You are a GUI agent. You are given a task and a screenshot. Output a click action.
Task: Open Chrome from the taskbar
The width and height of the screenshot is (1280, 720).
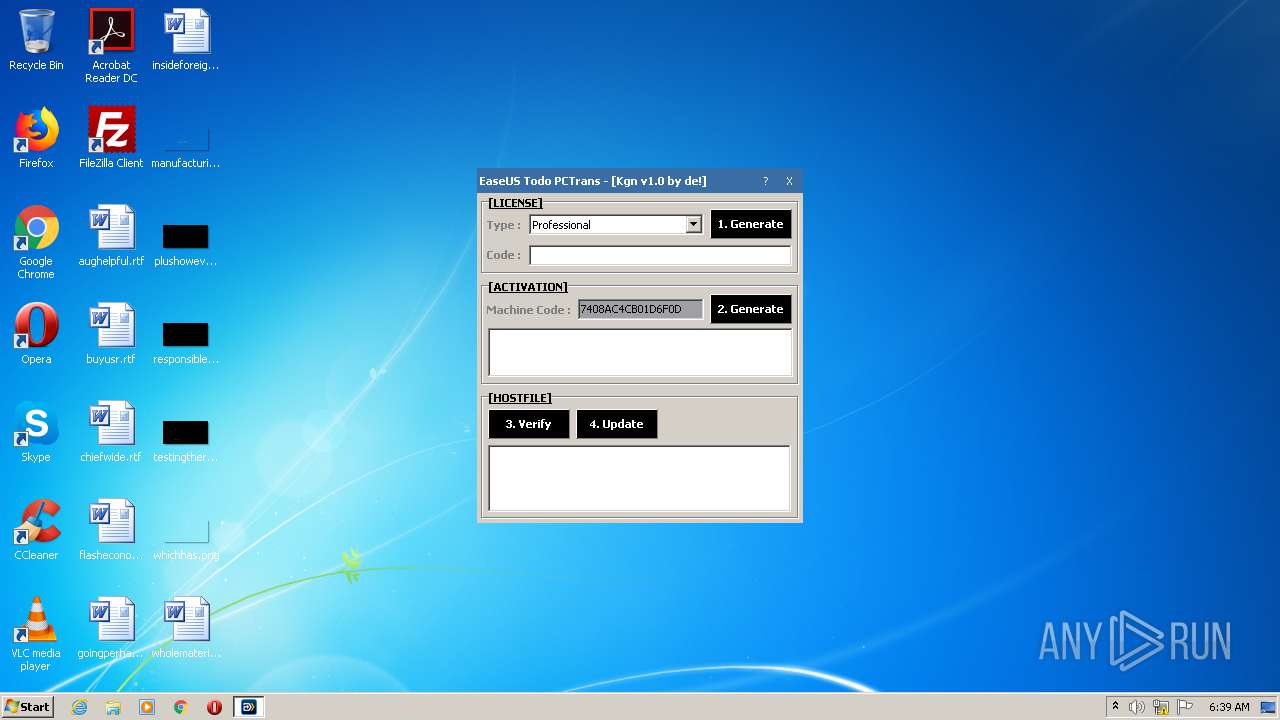pos(181,707)
